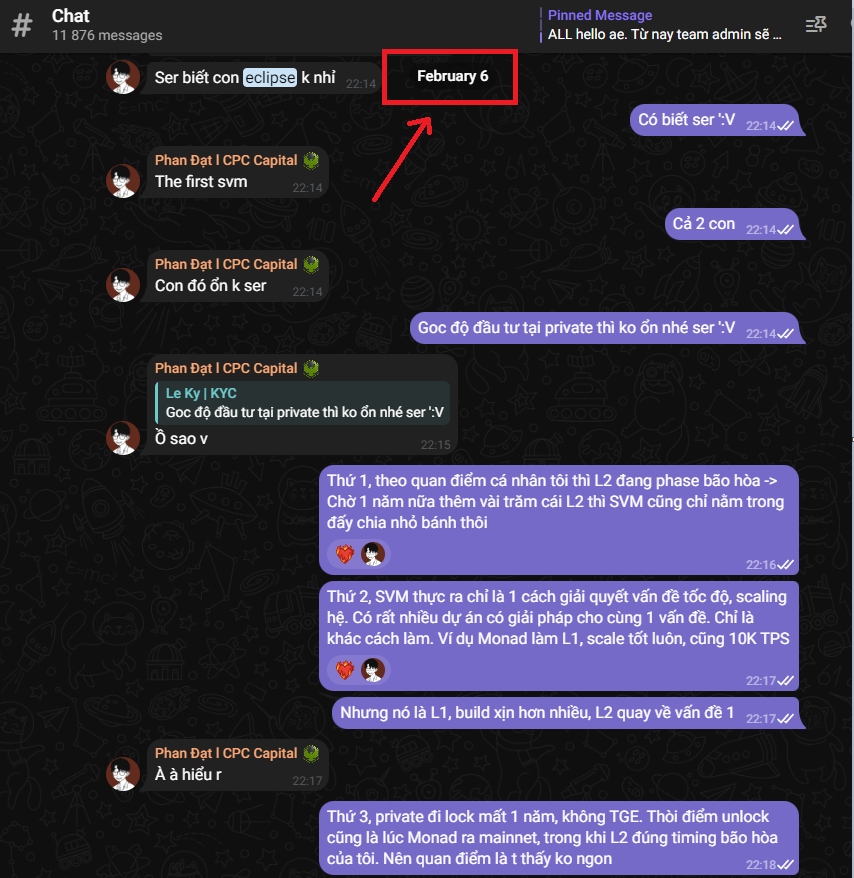Open the pinned messages list icon
The width and height of the screenshot is (854, 878).
(816, 25)
